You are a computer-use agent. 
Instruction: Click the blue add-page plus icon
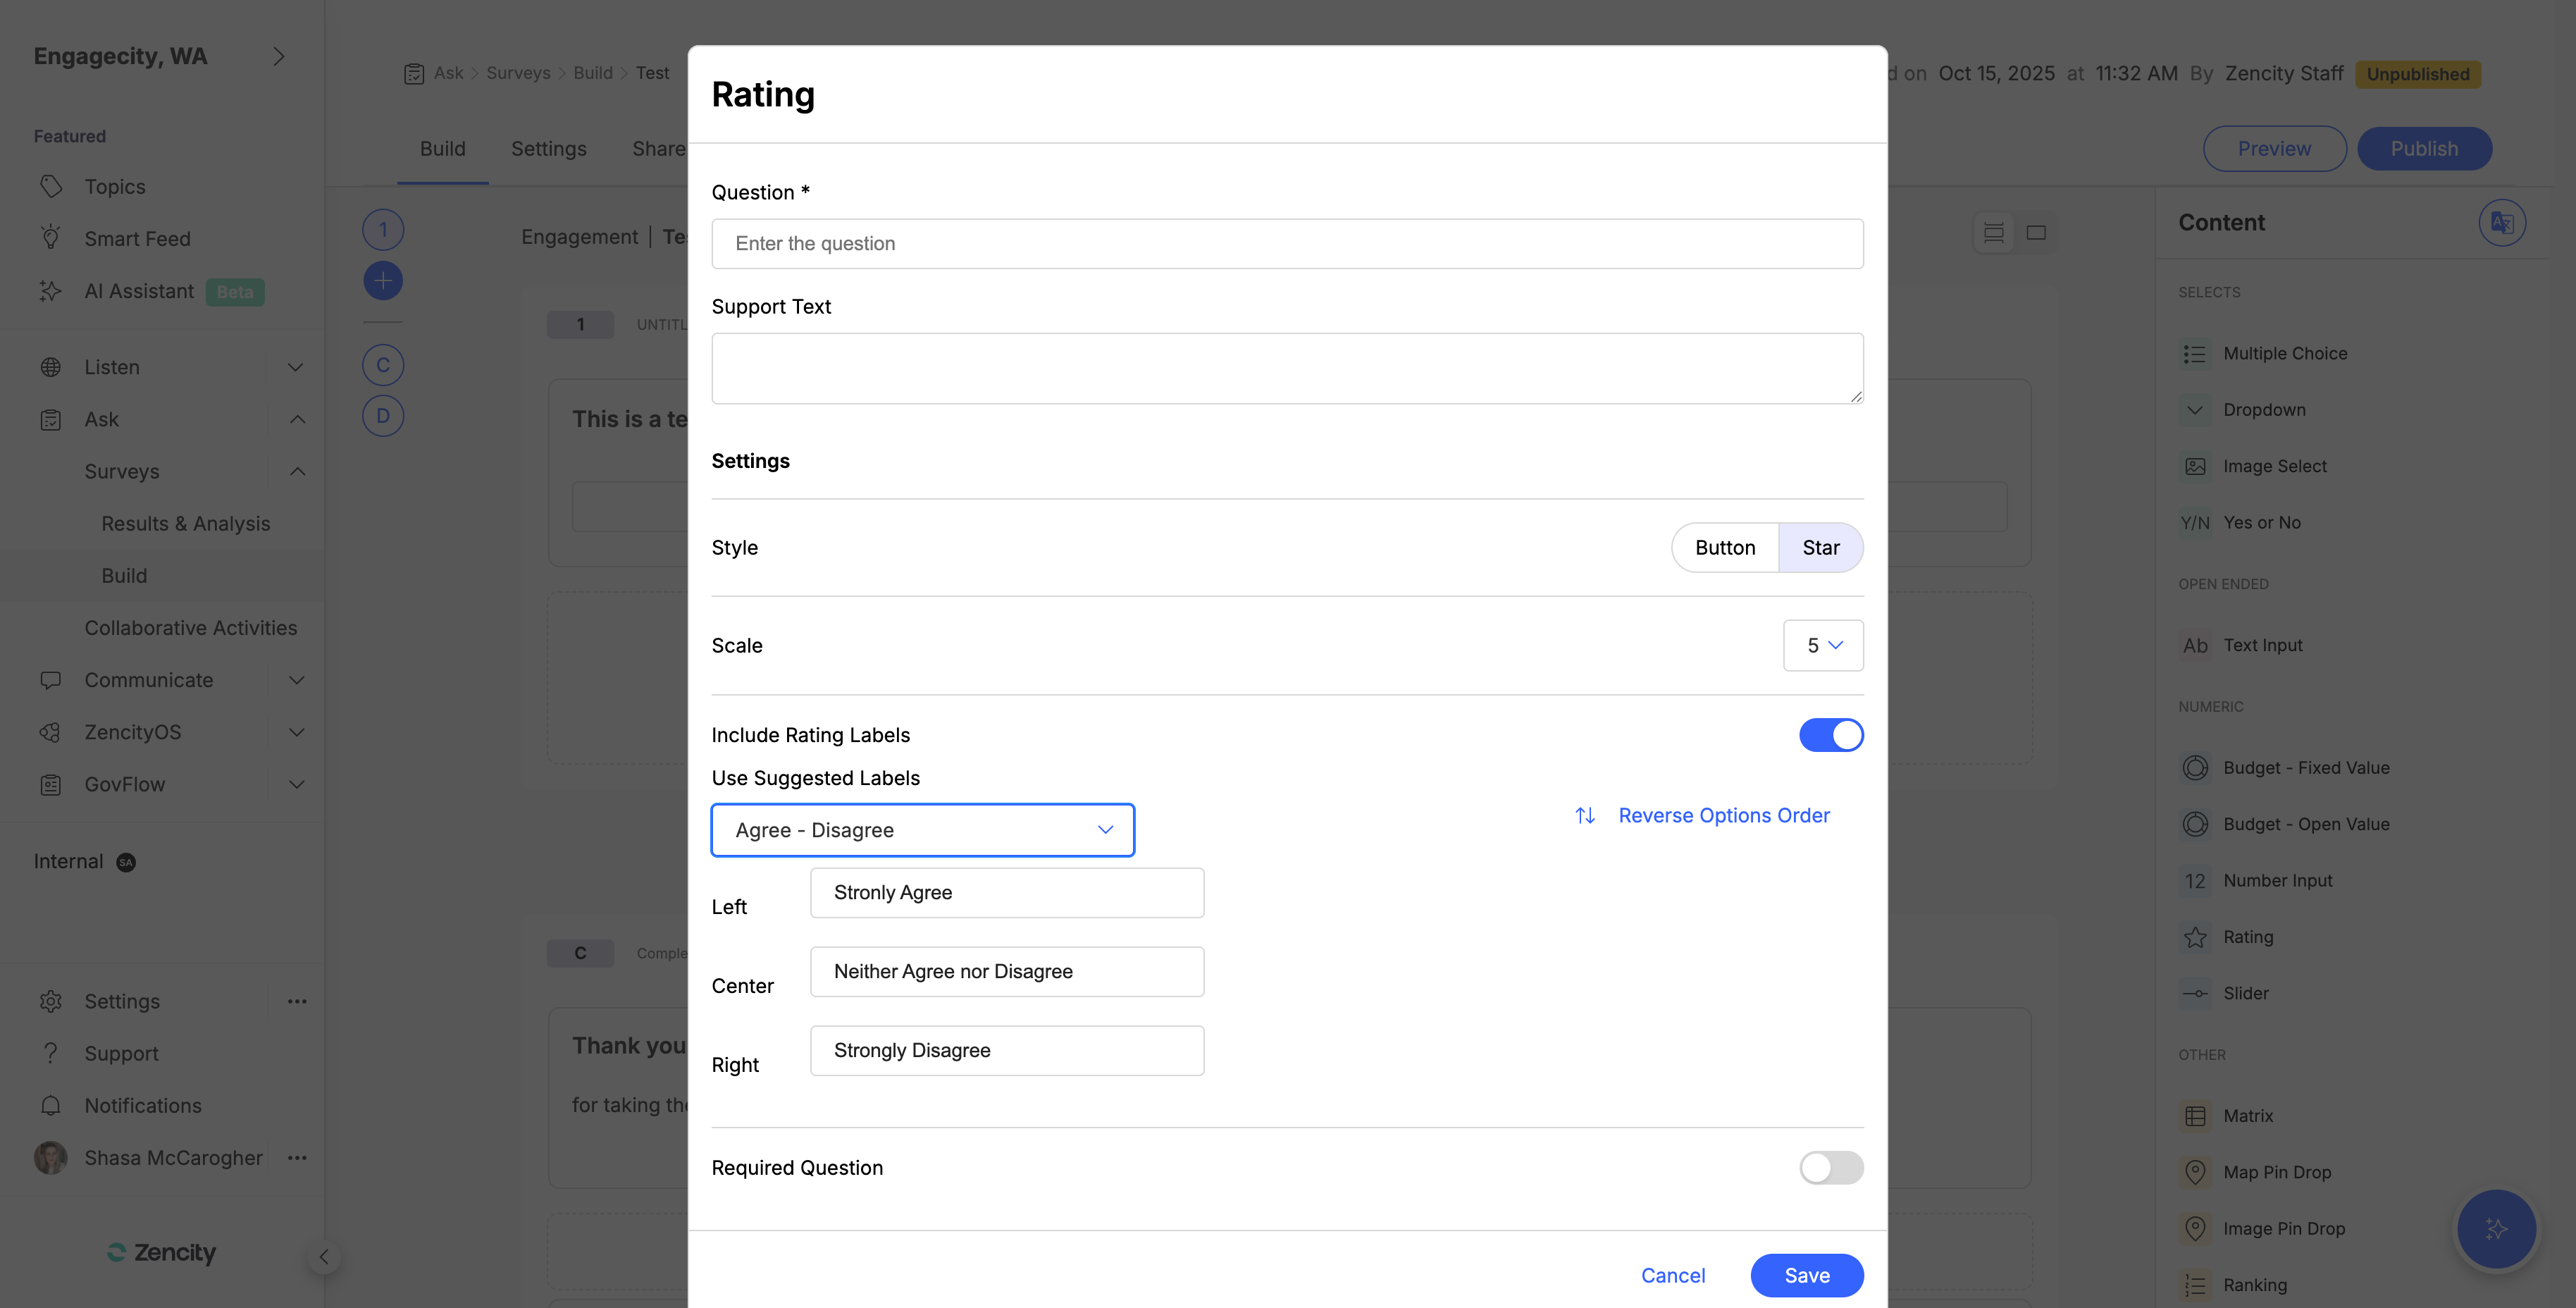382,281
